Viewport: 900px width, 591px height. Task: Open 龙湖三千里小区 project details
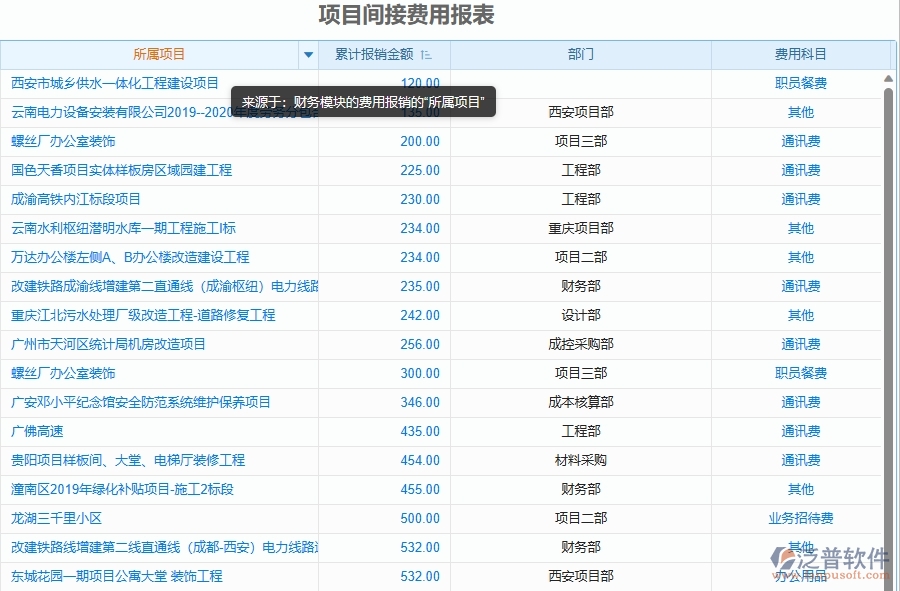point(56,518)
